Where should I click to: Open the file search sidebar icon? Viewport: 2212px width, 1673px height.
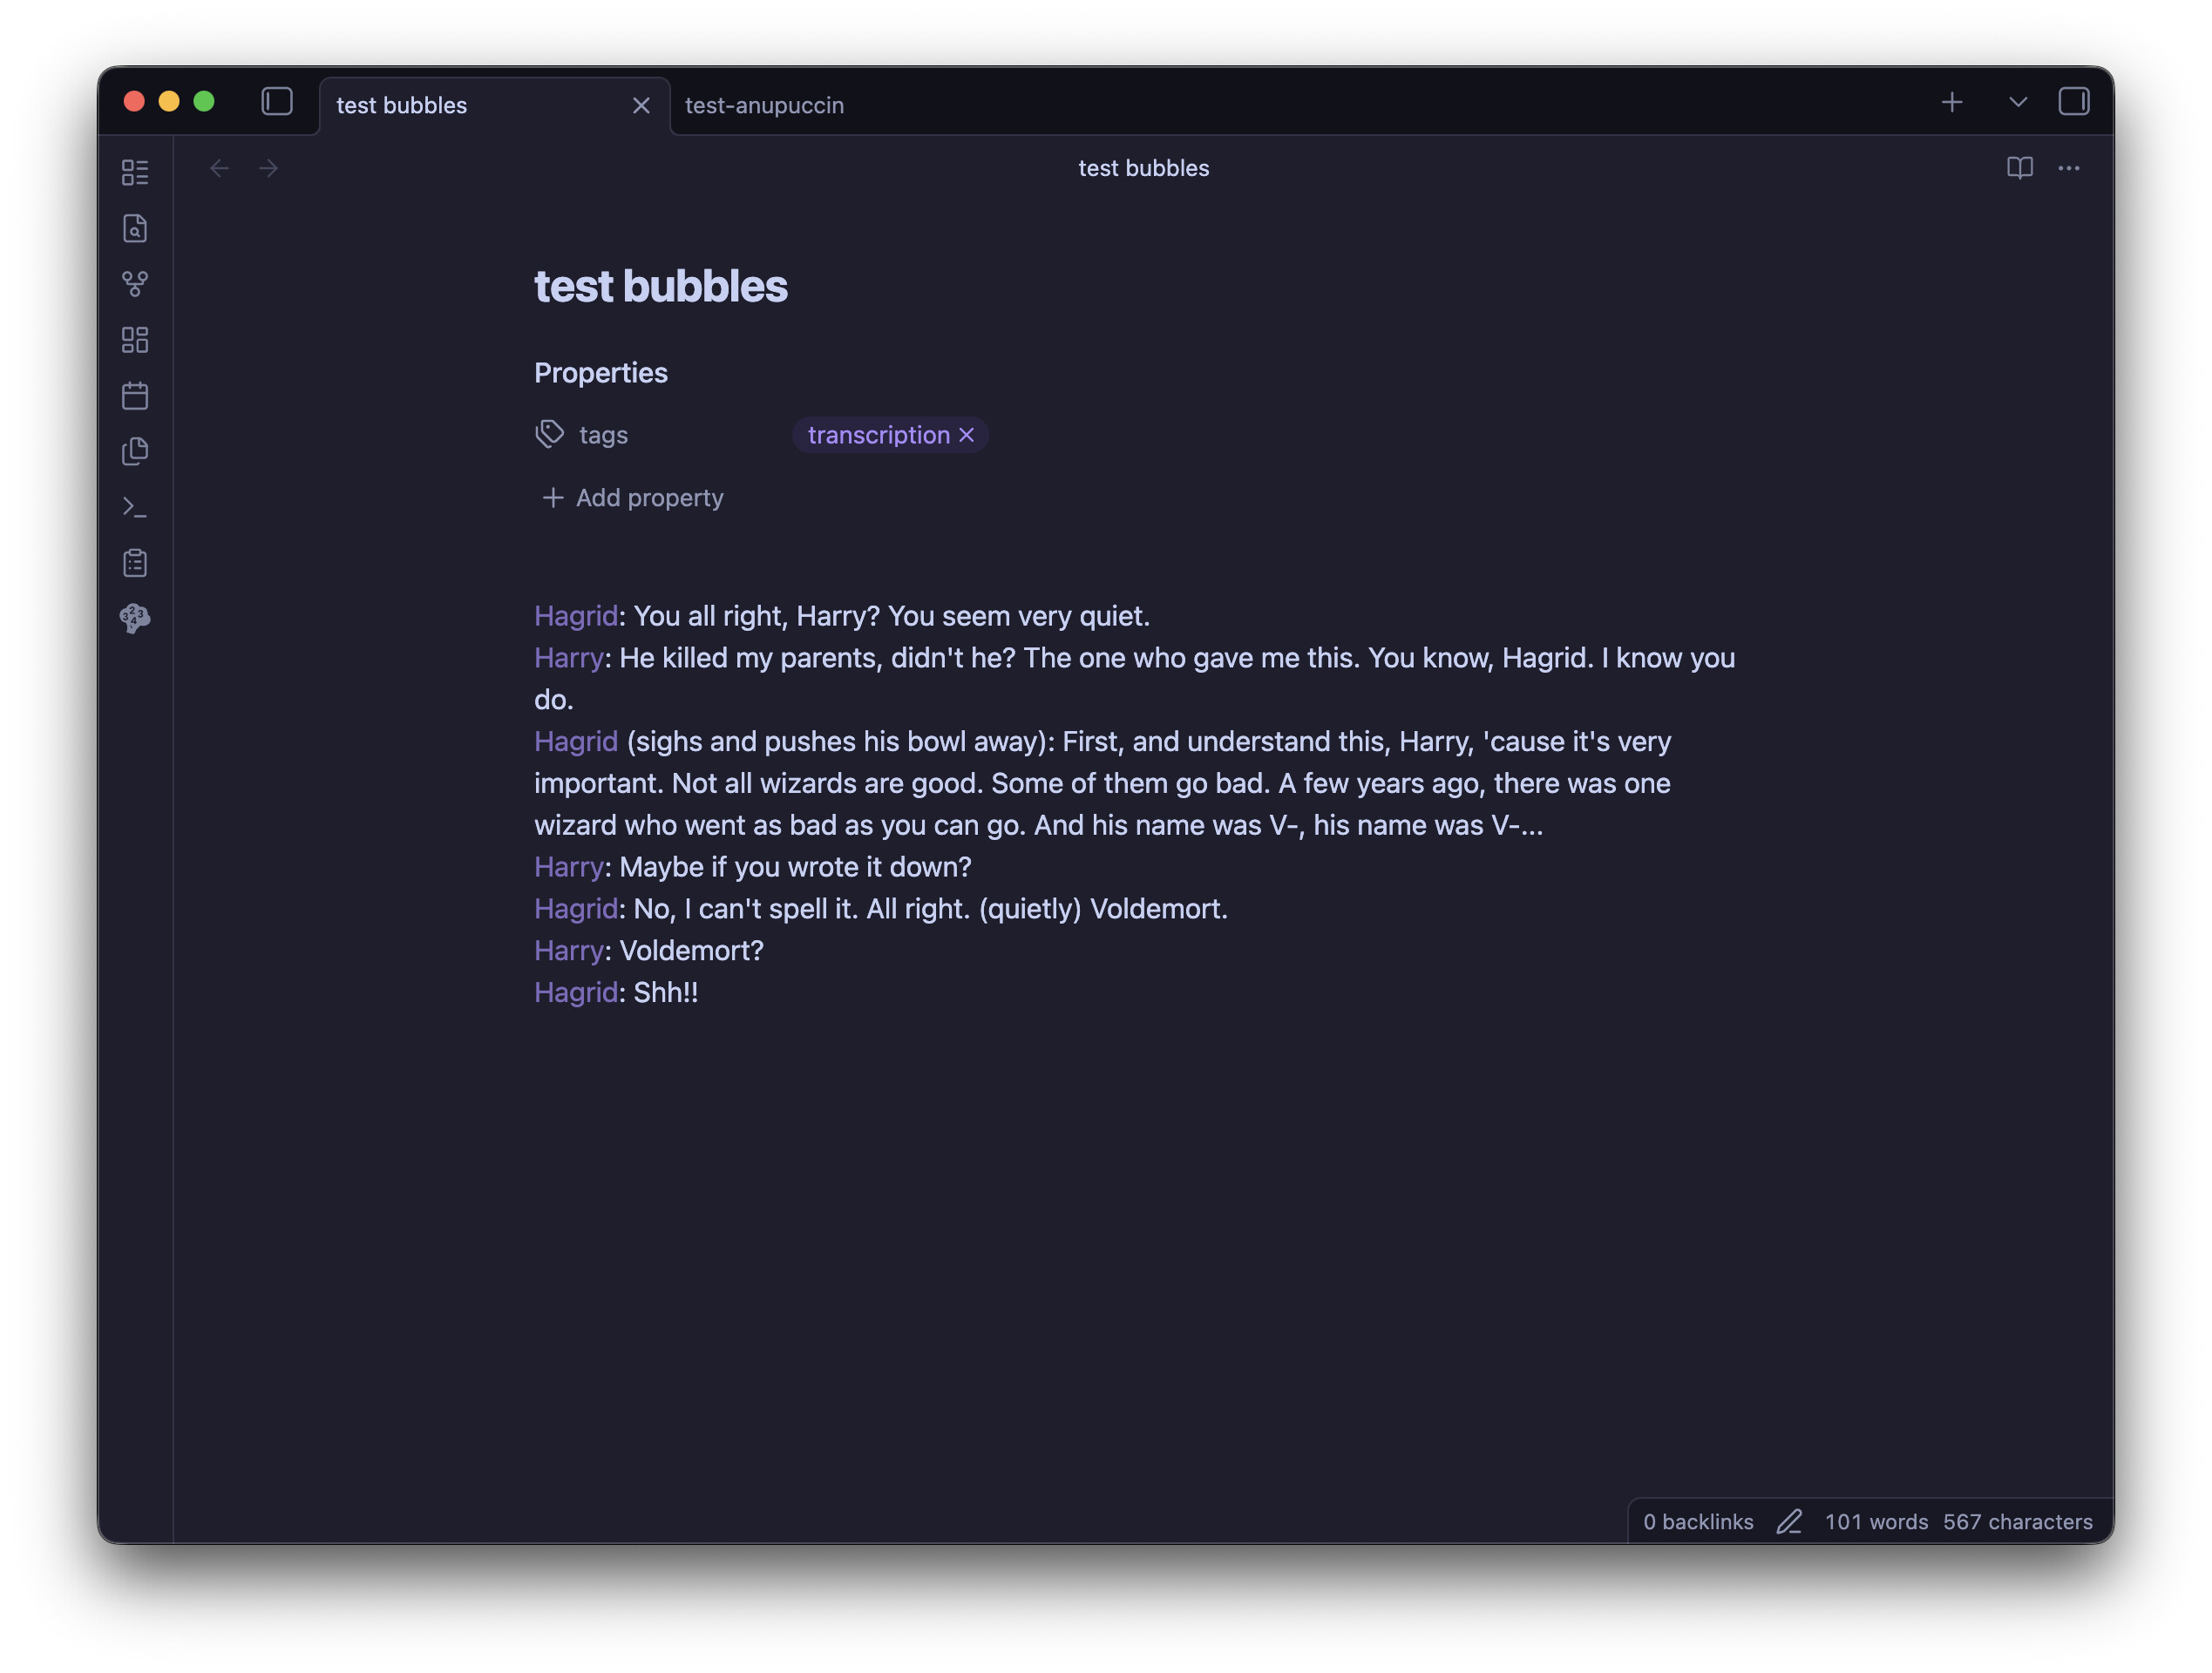pyautogui.click(x=135, y=229)
